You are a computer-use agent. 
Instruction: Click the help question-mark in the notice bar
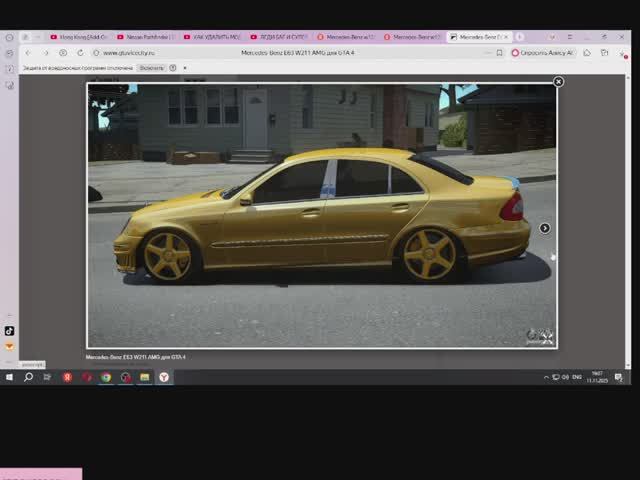click(173, 68)
